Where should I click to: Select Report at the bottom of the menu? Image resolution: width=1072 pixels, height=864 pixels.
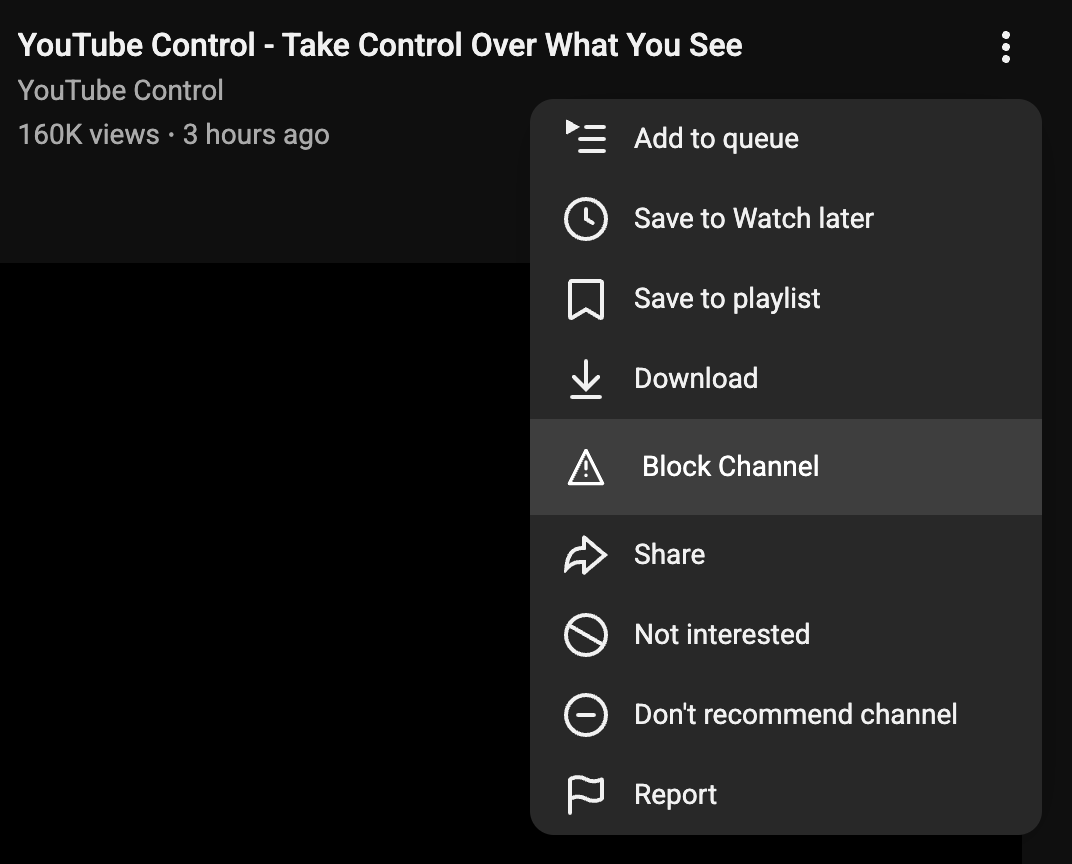pyautogui.click(x=675, y=793)
